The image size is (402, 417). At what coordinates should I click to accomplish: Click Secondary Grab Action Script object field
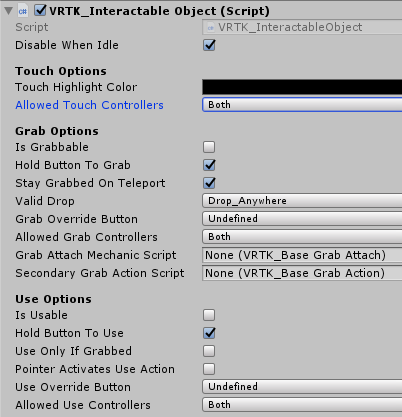point(302,273)
